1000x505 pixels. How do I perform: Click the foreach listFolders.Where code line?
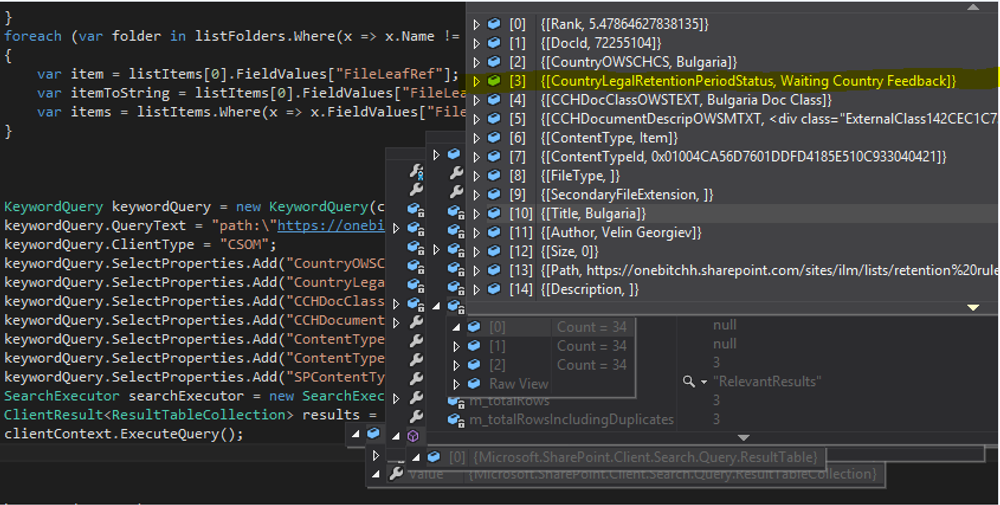click(x=232, y=36)
